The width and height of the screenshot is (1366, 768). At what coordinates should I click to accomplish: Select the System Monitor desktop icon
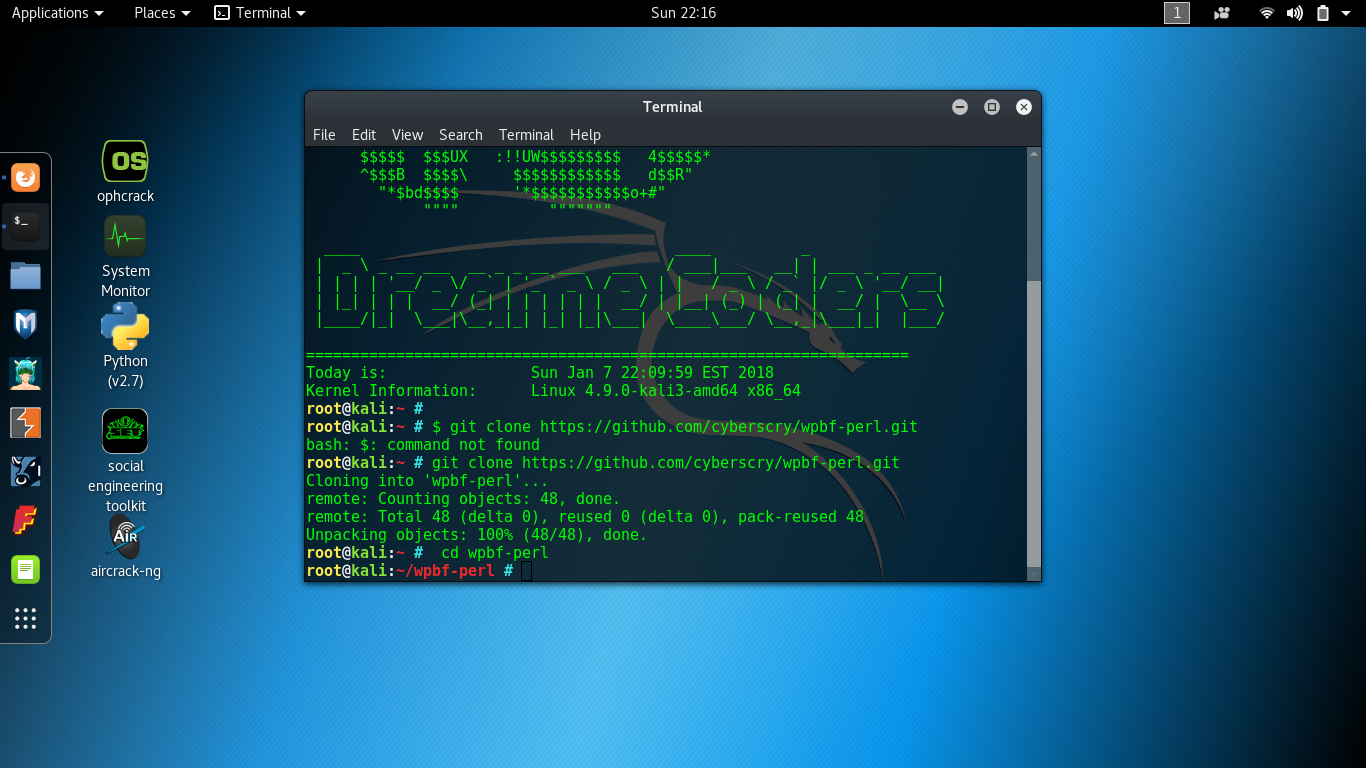coord(125,257)
